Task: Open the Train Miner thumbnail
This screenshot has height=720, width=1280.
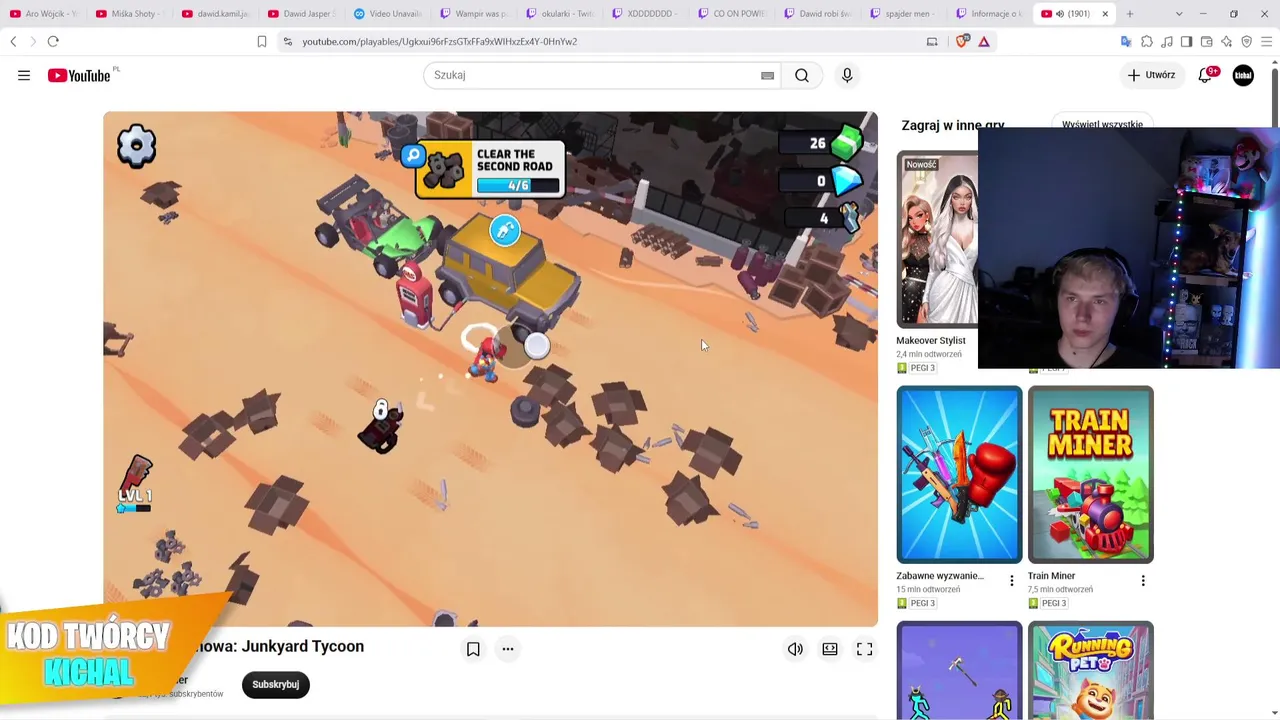Action: click(1090, 475)
